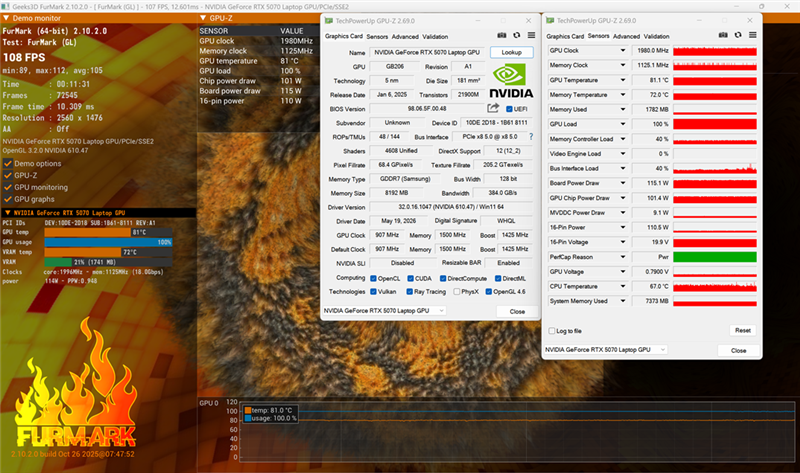The image size is (800, 473).
Task: Click title bar icon of GPU-Z Graphics Card window
Action: point(329,21)
